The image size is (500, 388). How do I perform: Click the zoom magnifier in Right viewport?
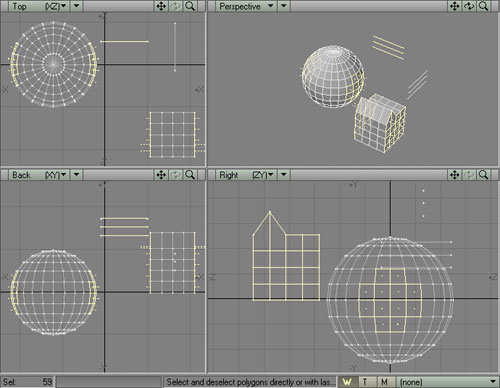tap(484, 175)
